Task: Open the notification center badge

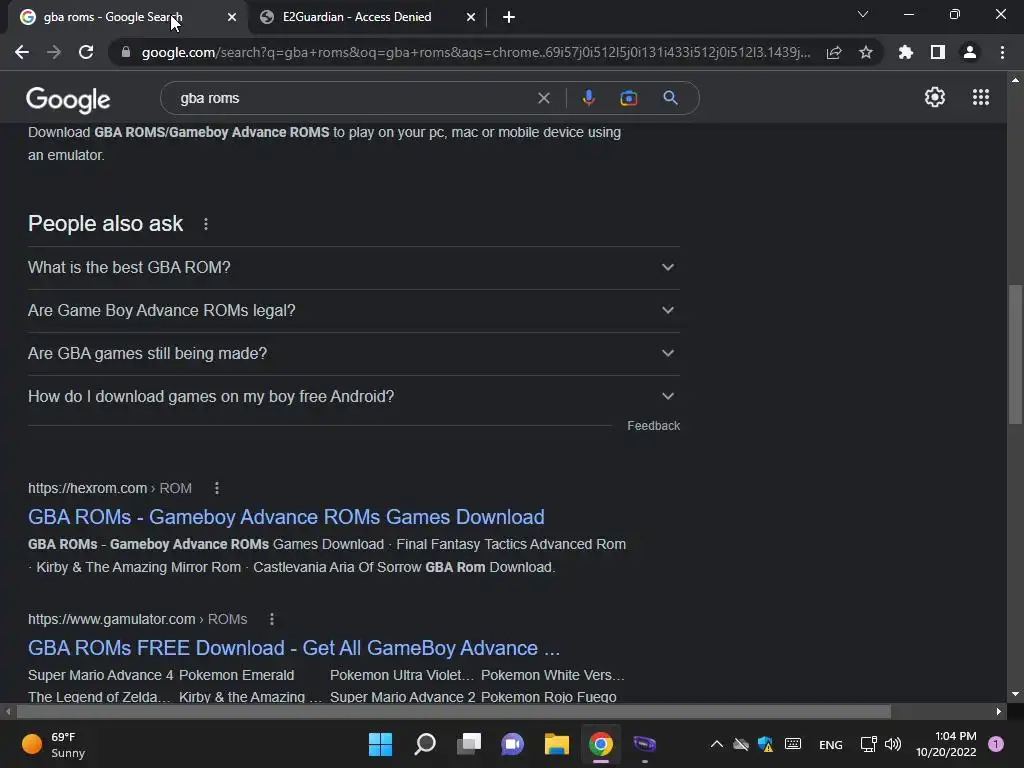Action: pos(996,744)
